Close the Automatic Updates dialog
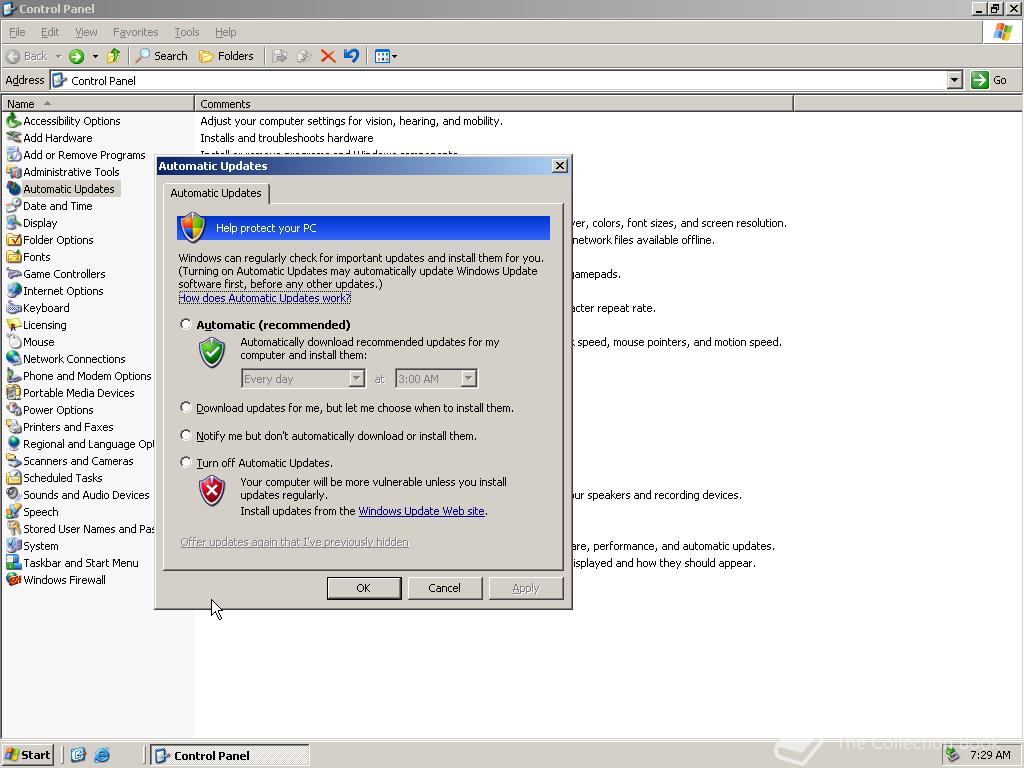This screenshot has height=768, width=1024. click(560, 166)
